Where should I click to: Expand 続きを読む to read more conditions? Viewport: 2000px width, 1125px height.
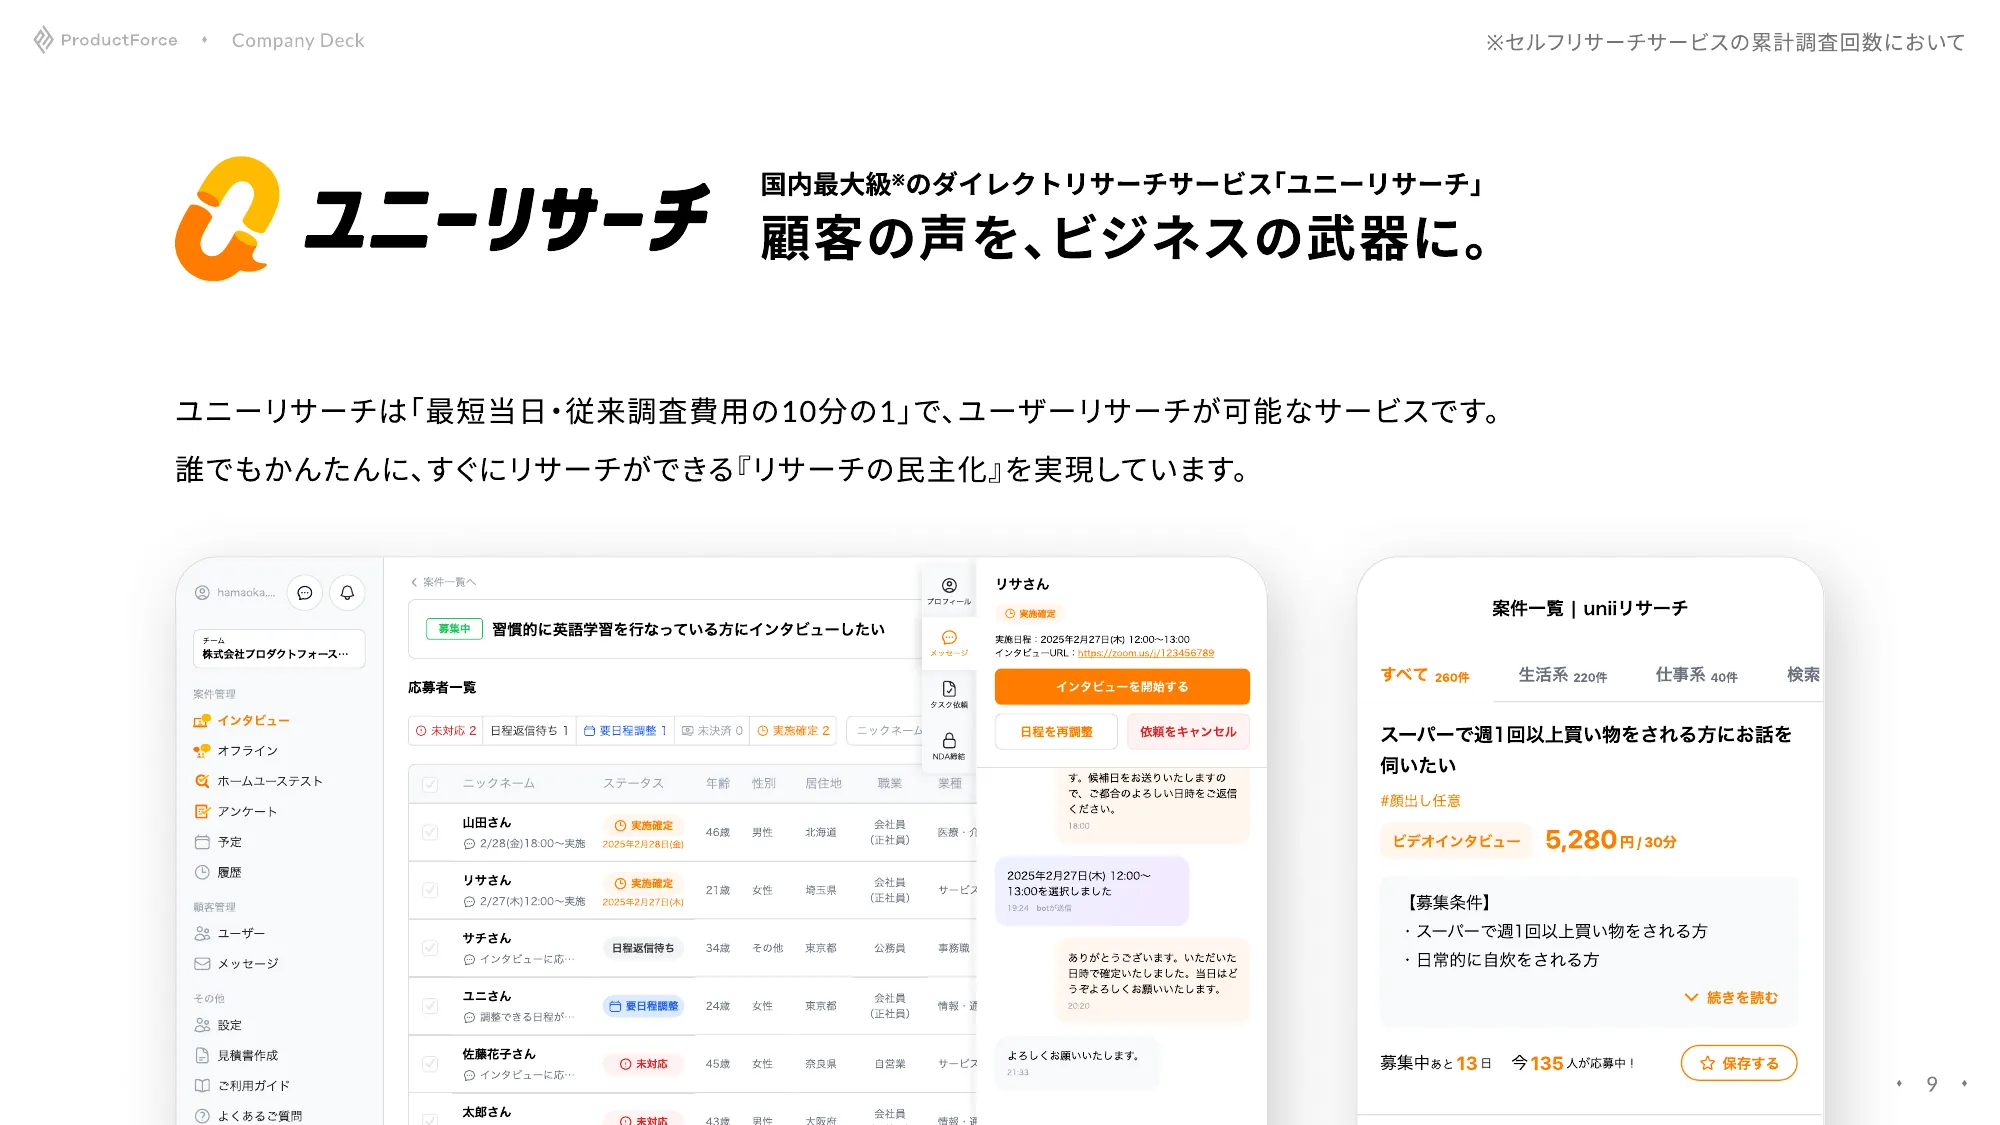[1731, 998]
